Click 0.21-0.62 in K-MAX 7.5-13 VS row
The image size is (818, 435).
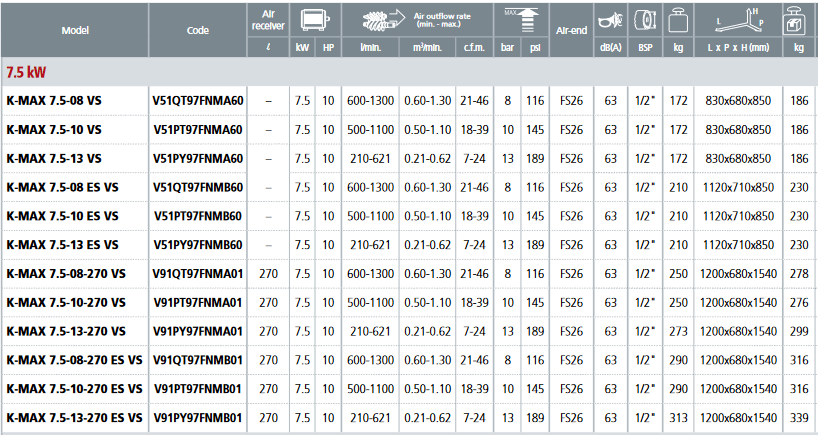click(x=427, y=159)
